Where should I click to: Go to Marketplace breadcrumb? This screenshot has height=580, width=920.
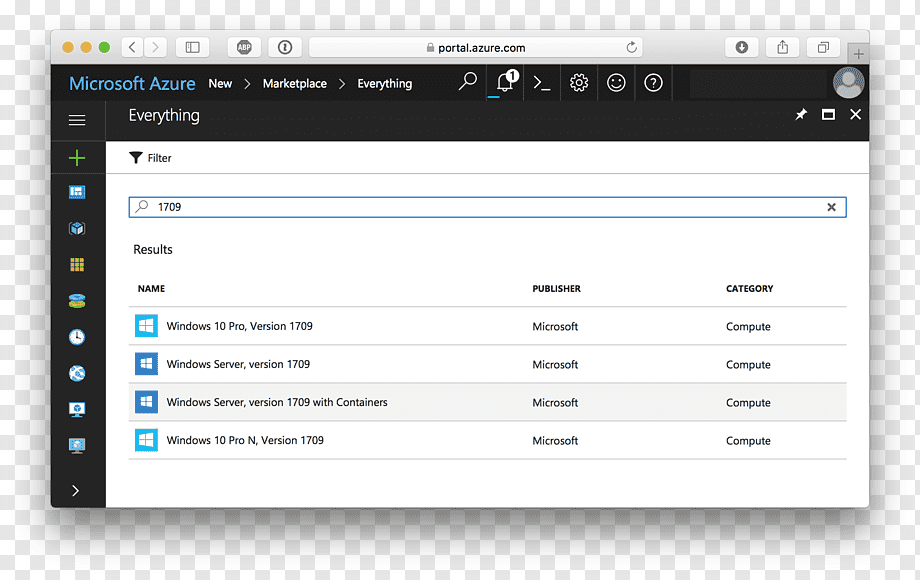(x=295, y=83)
